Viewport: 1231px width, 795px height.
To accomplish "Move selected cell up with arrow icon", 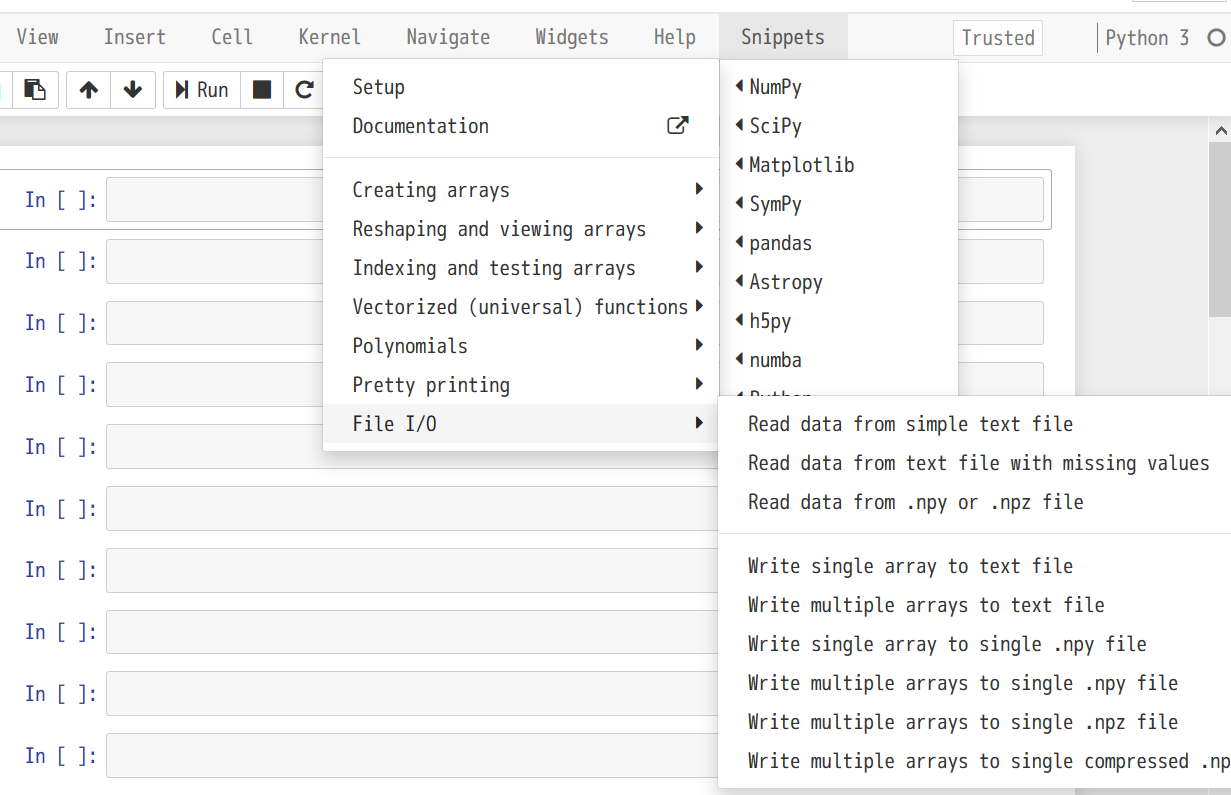I will pos(89,90).
